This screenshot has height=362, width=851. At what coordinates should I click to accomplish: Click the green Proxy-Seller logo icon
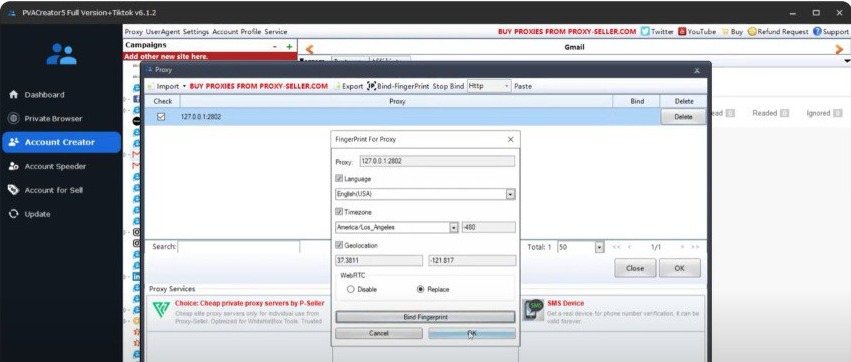[161, 310]
